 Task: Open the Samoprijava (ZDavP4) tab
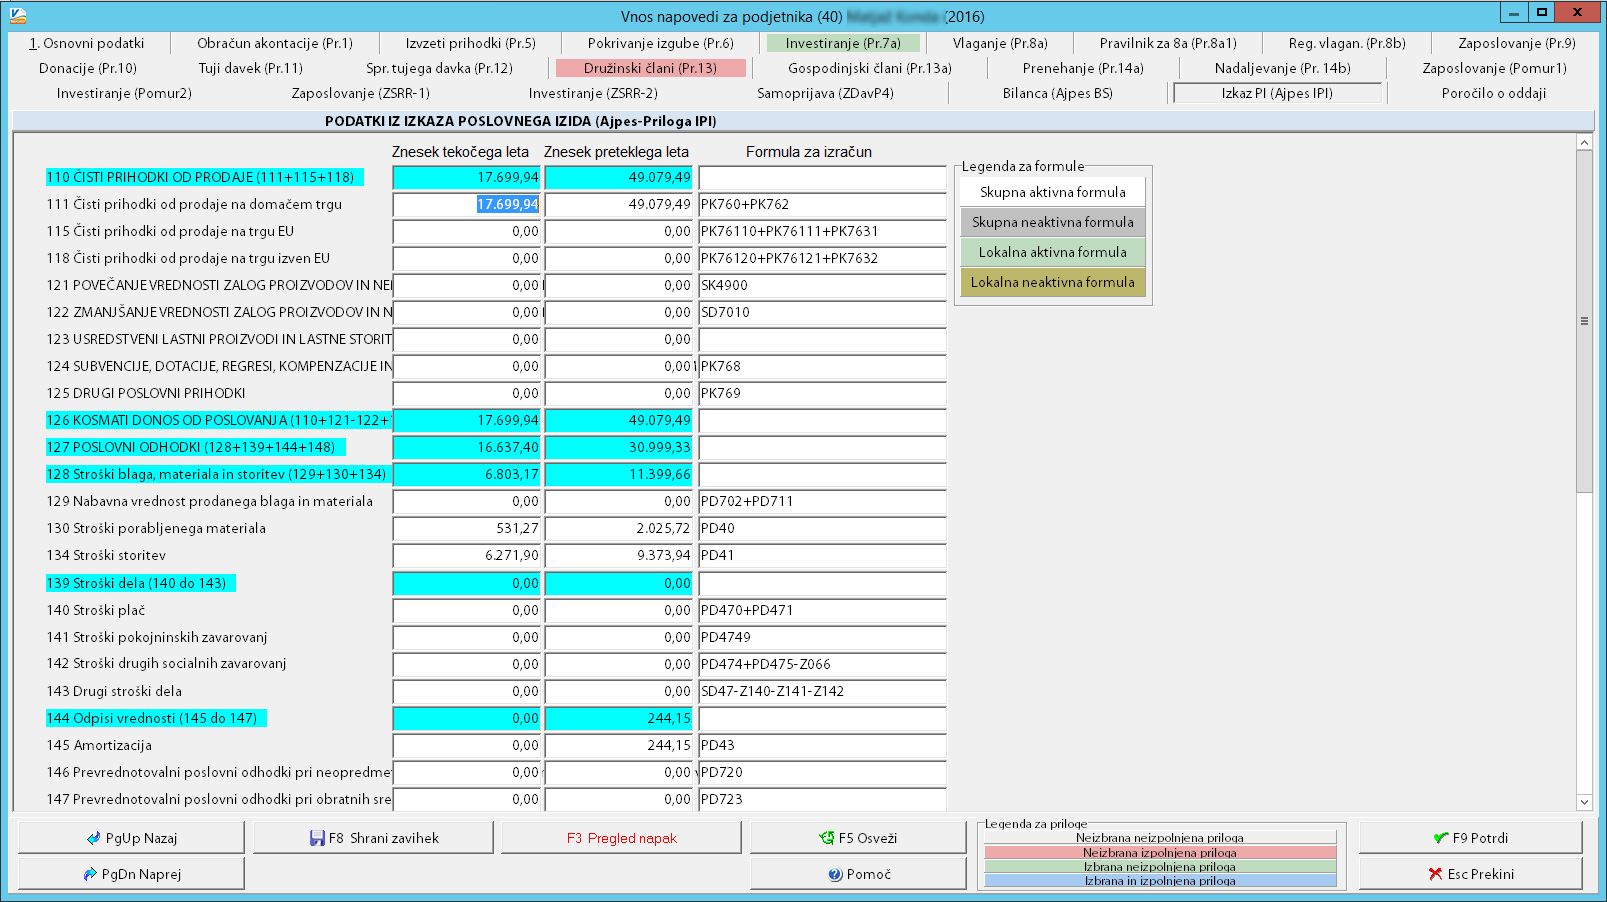coord(826,93)
